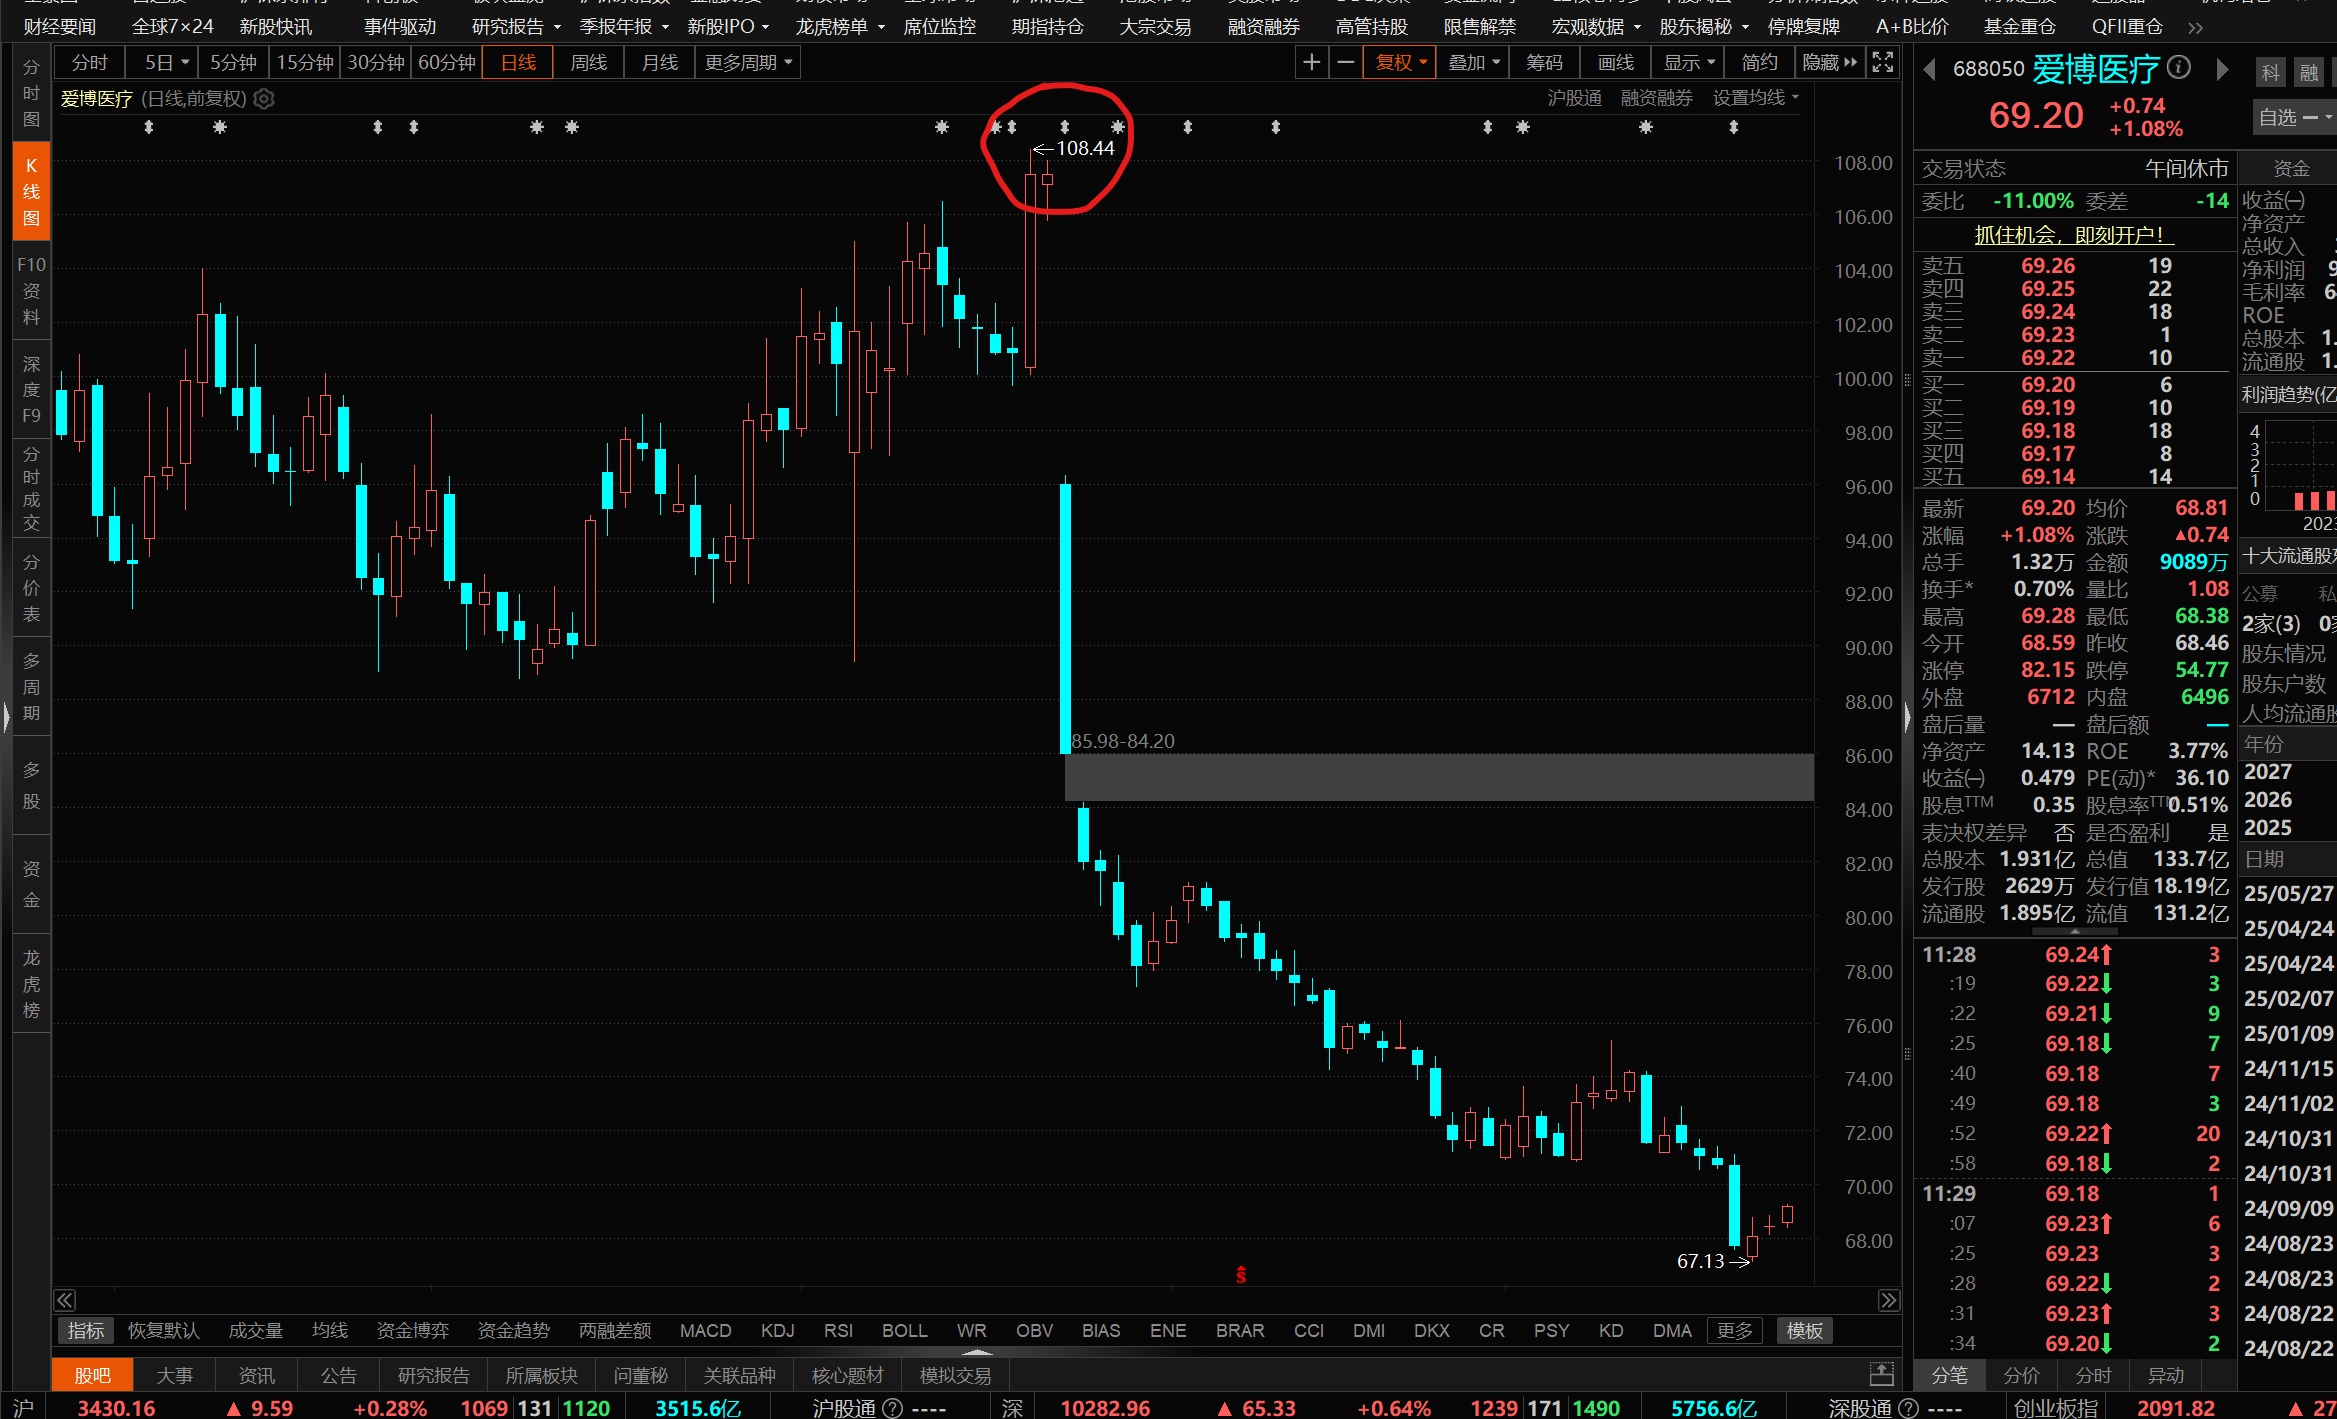Open the 复权 dropdown
The height and width of the screenshot is (1419, 2337).
(x=1400, y=63)
